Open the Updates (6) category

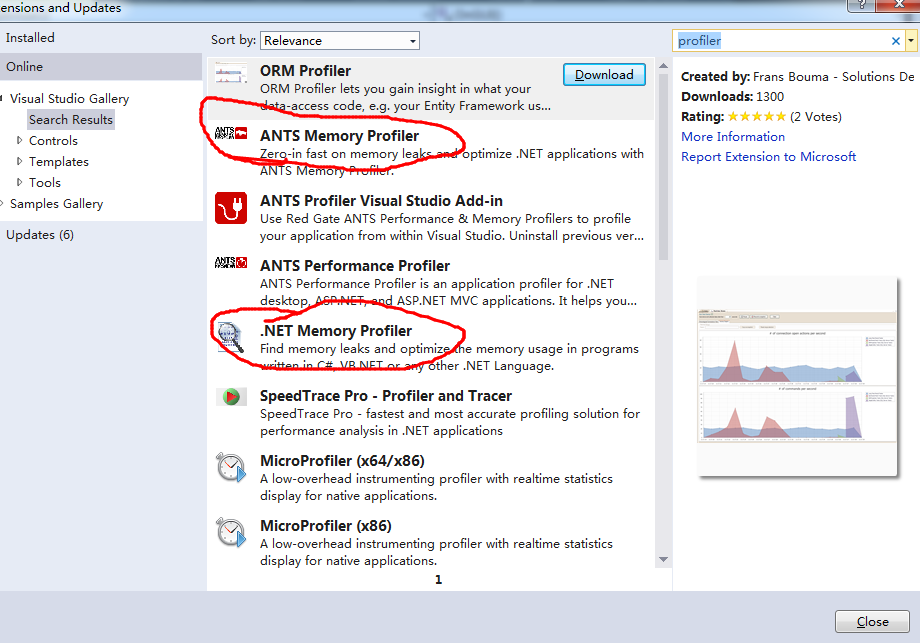pyautogui.click(x=40, y=235)
